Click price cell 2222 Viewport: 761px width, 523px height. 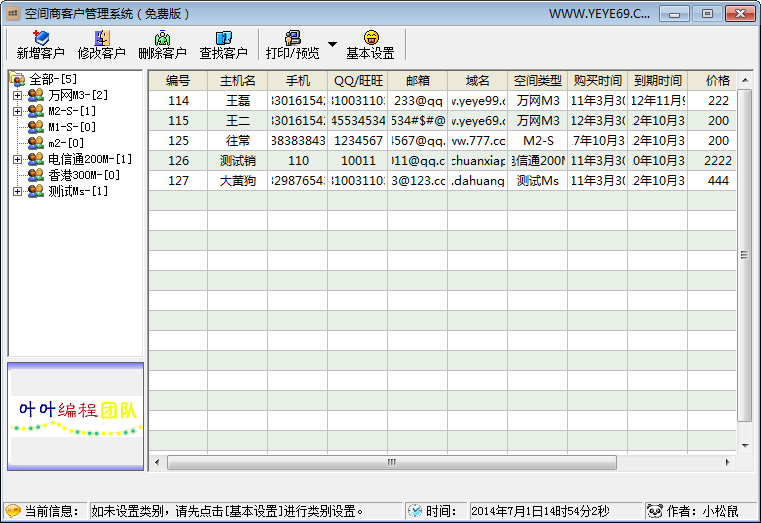tap(712, 161)
